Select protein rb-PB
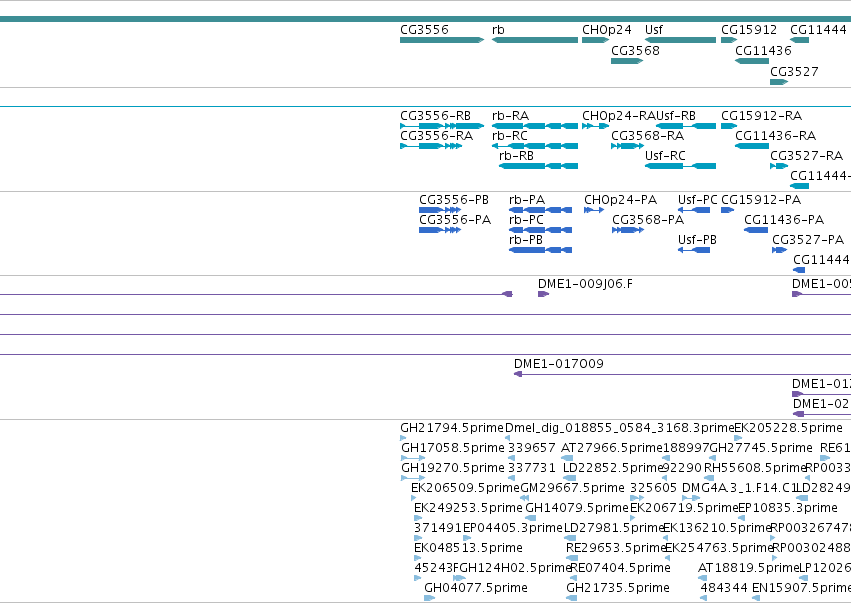851x603 pixels. 541,250
